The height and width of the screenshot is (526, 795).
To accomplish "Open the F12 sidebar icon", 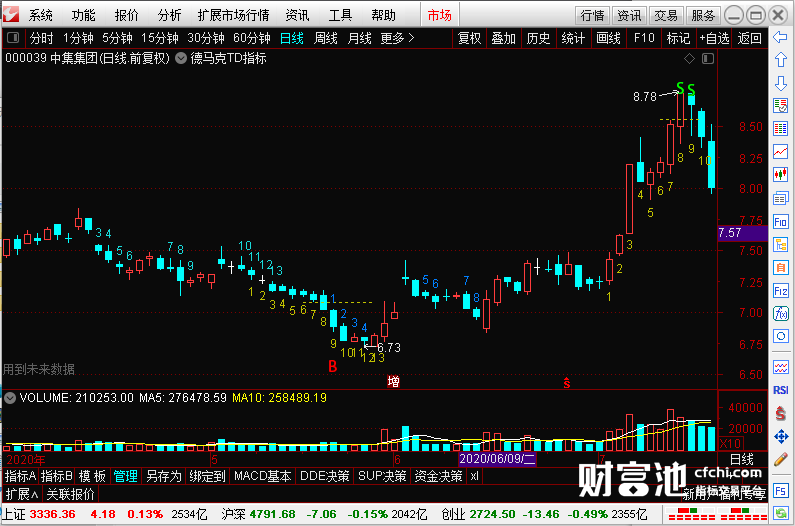I will tap(780, 291).
